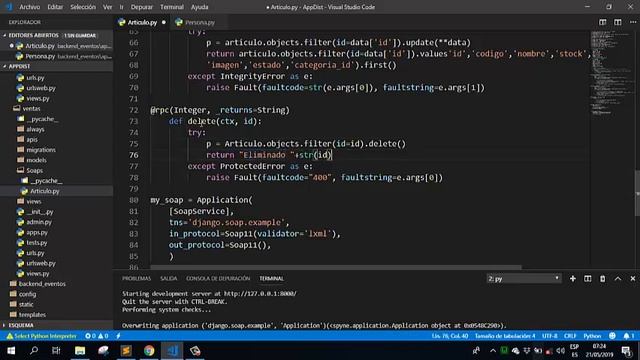Screen dimensions: 640x360
Task: Open the Depurar menu
Action: 142,7
